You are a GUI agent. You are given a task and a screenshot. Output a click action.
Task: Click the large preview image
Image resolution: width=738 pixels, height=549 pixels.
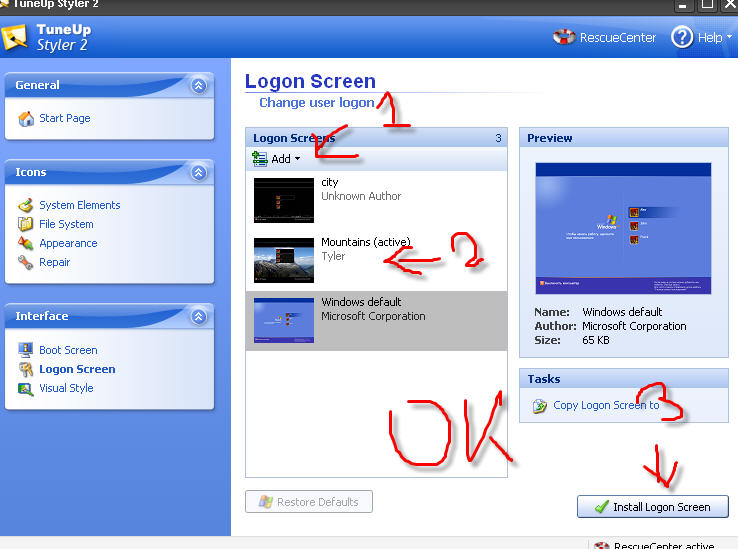(x=623, y=228)
